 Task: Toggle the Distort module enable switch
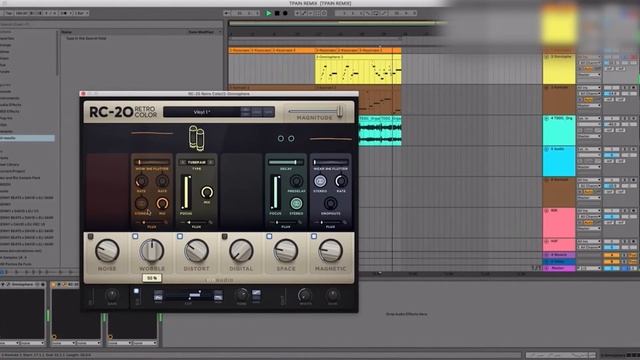180,236
